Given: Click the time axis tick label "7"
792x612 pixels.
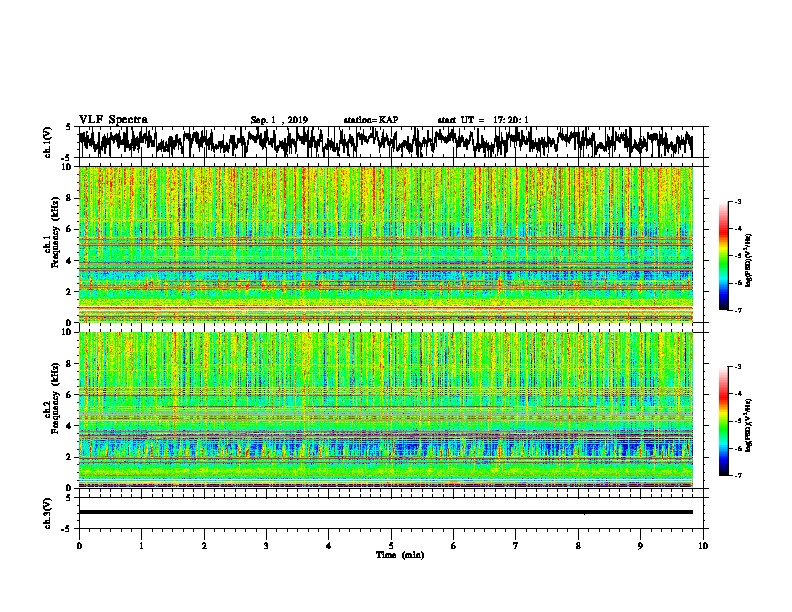Looking at the screenshot, I should coord(516,545).
